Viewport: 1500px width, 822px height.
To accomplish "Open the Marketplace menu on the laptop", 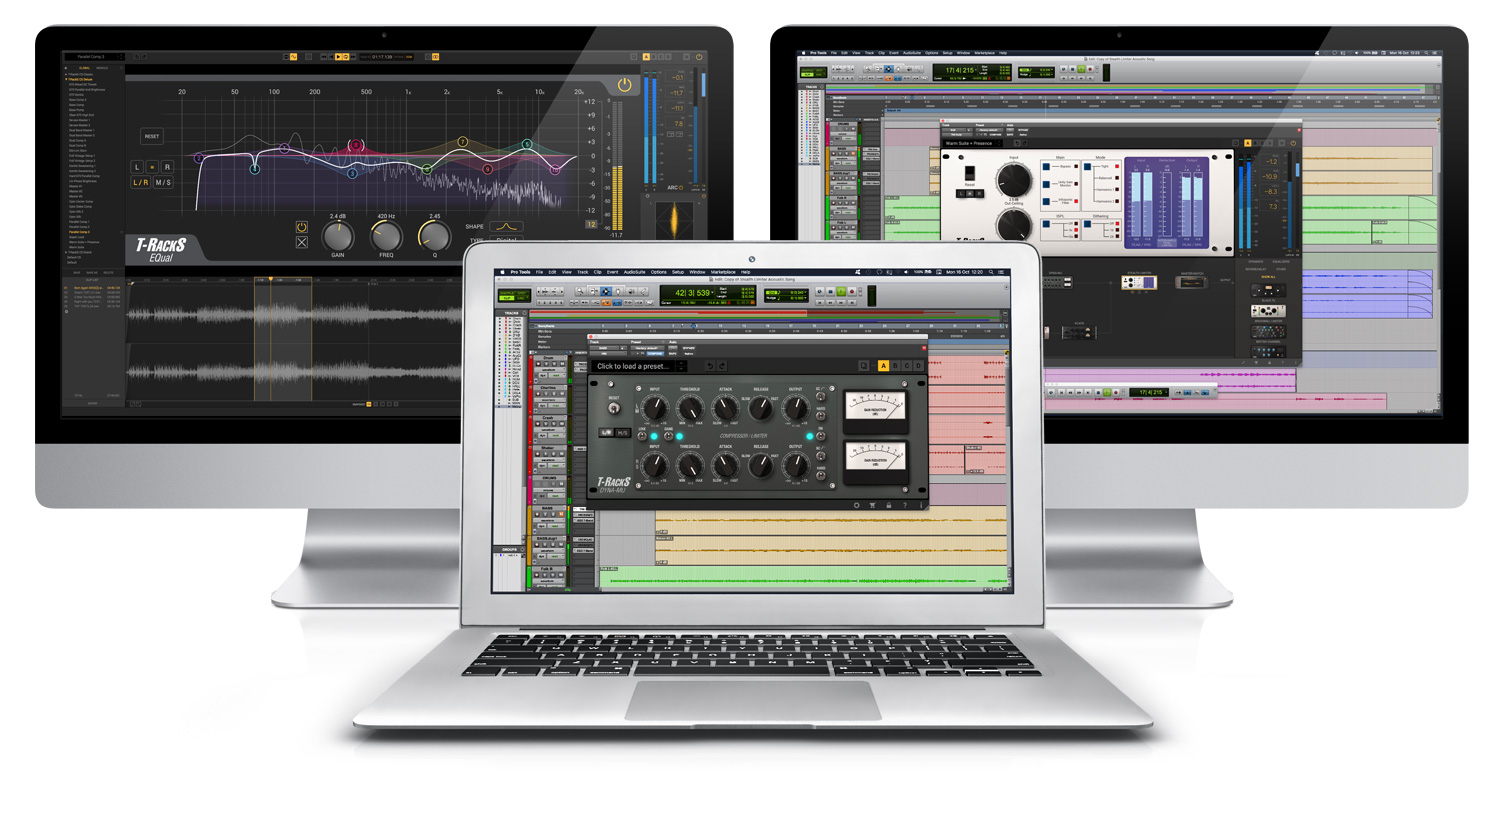I will [722, 272].
